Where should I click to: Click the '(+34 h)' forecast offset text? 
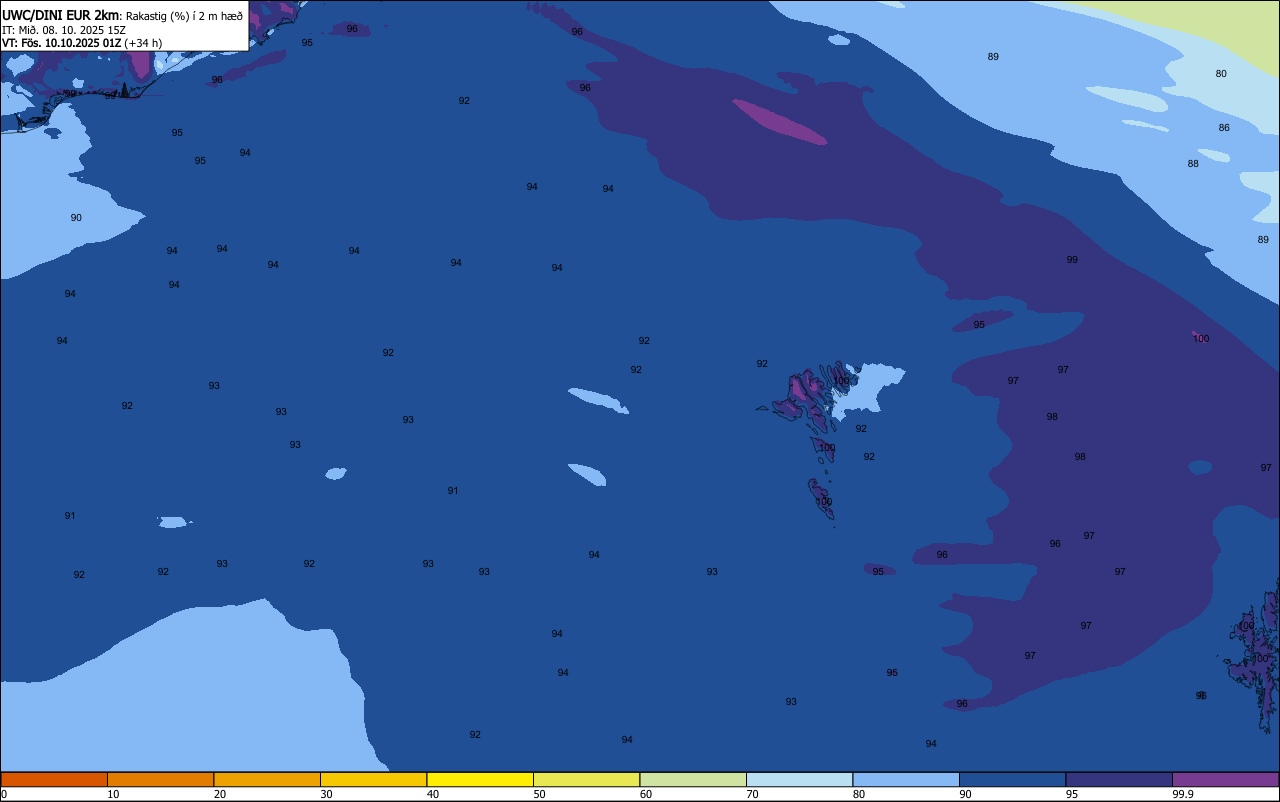(x=143, y=43)
